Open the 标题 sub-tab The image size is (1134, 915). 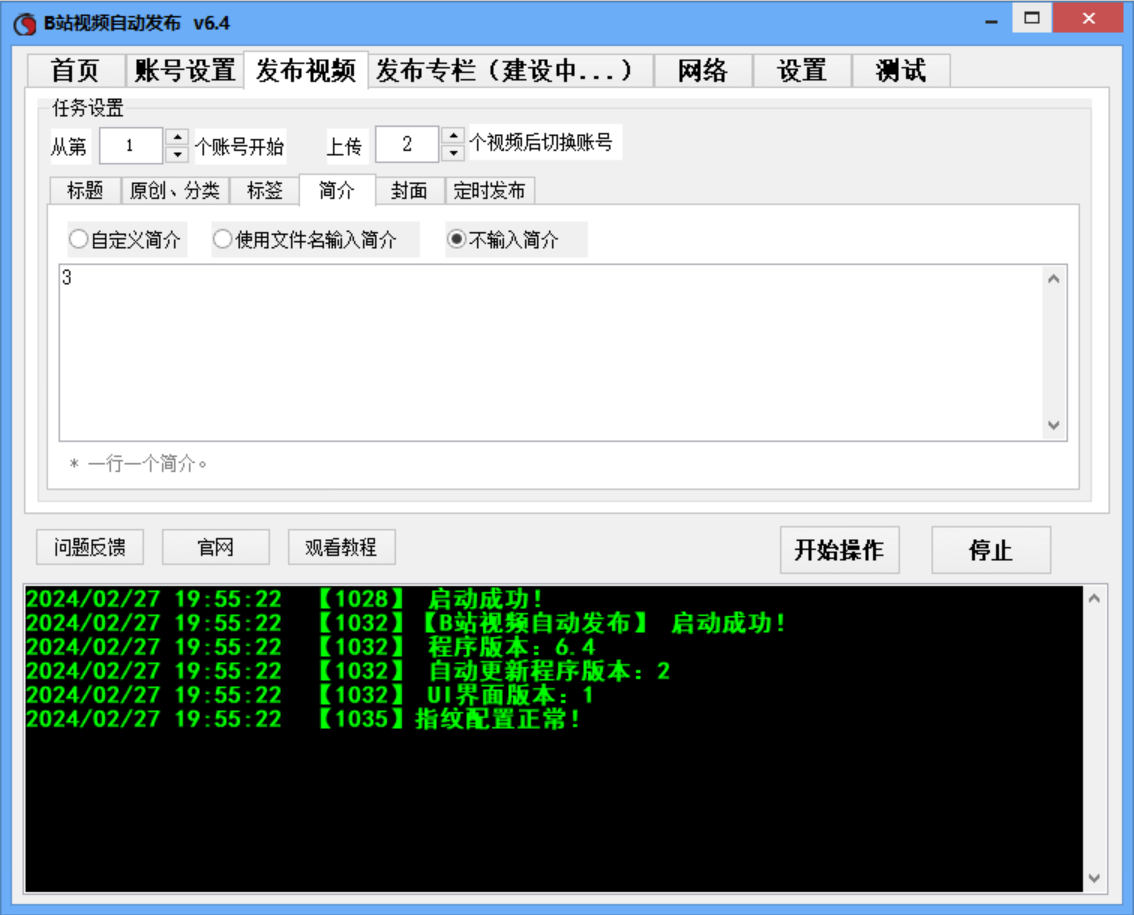(x=85, y=191)
